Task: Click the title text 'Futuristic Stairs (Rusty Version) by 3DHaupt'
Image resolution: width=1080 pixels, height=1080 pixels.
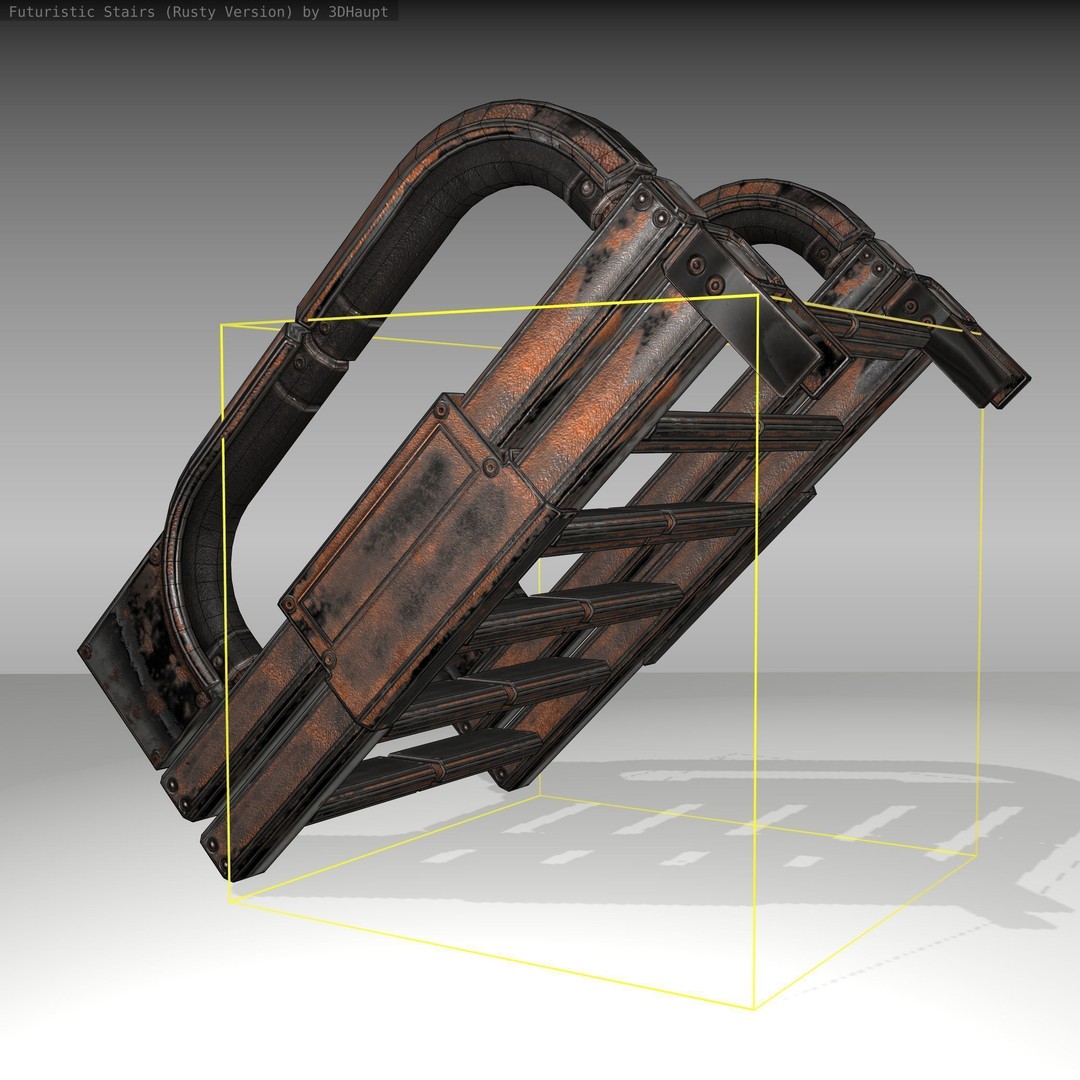Action: coord(198,12)
